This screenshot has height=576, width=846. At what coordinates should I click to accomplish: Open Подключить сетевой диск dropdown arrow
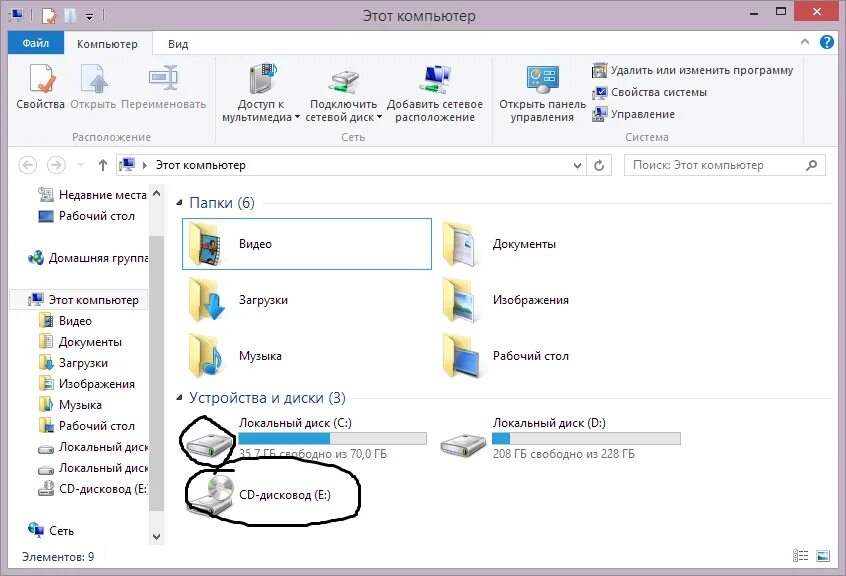(x=379, y=117)
